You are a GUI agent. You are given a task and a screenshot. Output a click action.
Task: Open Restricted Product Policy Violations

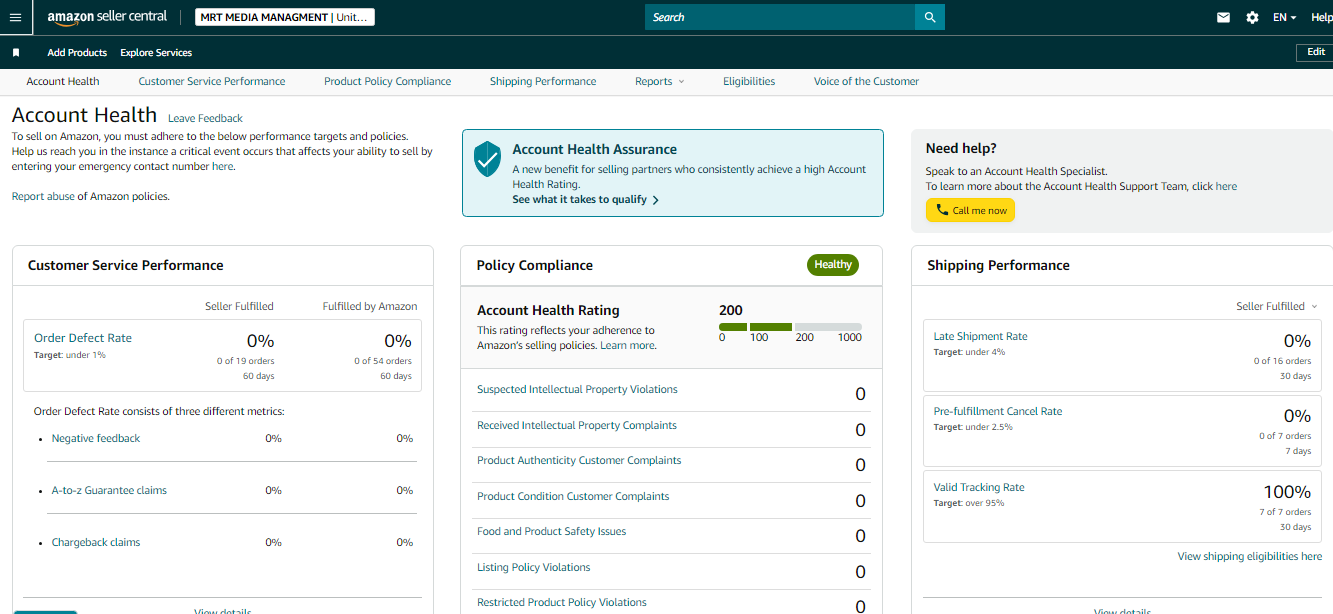tap(562, 602)
